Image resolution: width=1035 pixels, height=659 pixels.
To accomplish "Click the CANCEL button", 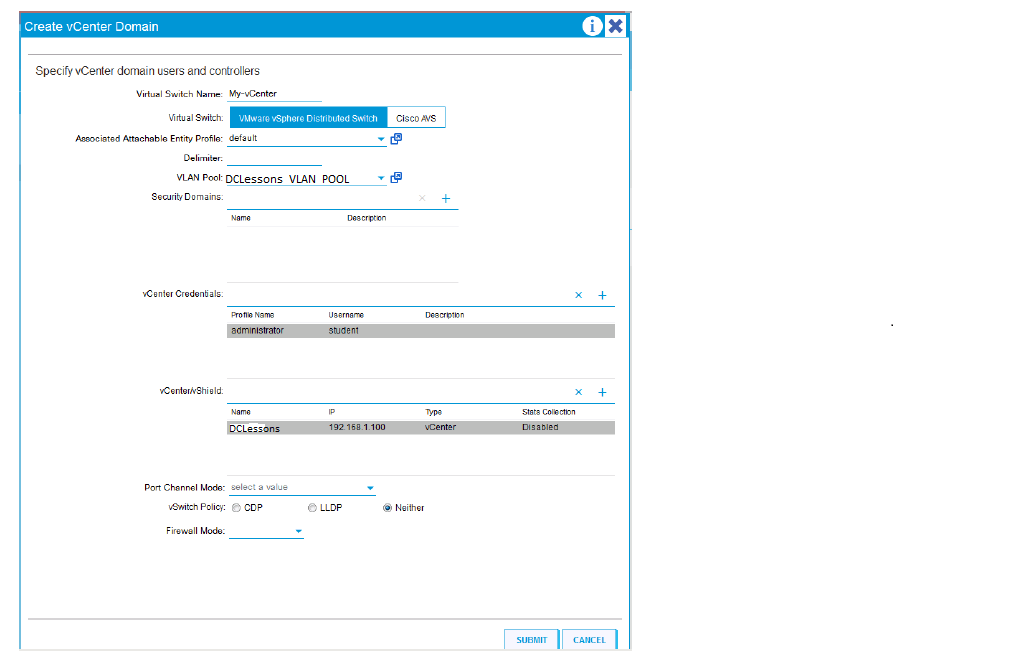I will (x=589, y=639).
